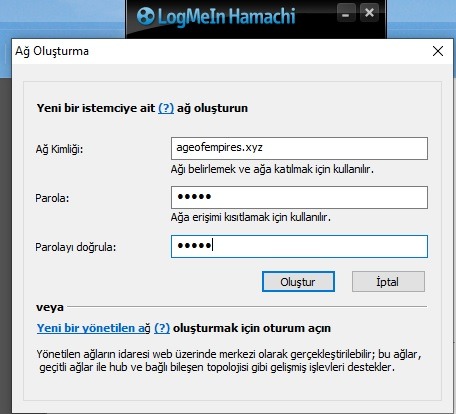Focus the Ağ Kimliği text field

(x=299, y=148)
